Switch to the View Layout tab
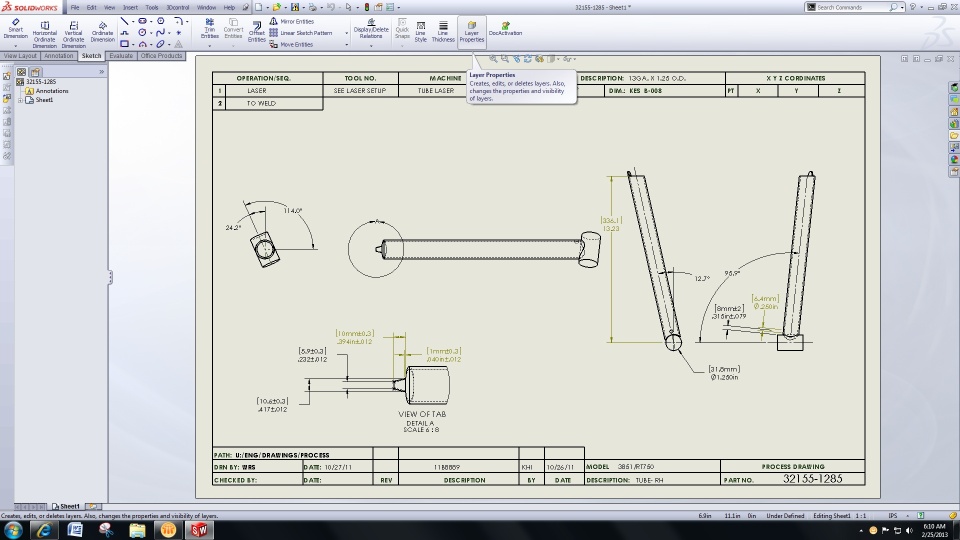Image resolution: width=960 pixels, height=540 pixels. click(x=20, y=56)
